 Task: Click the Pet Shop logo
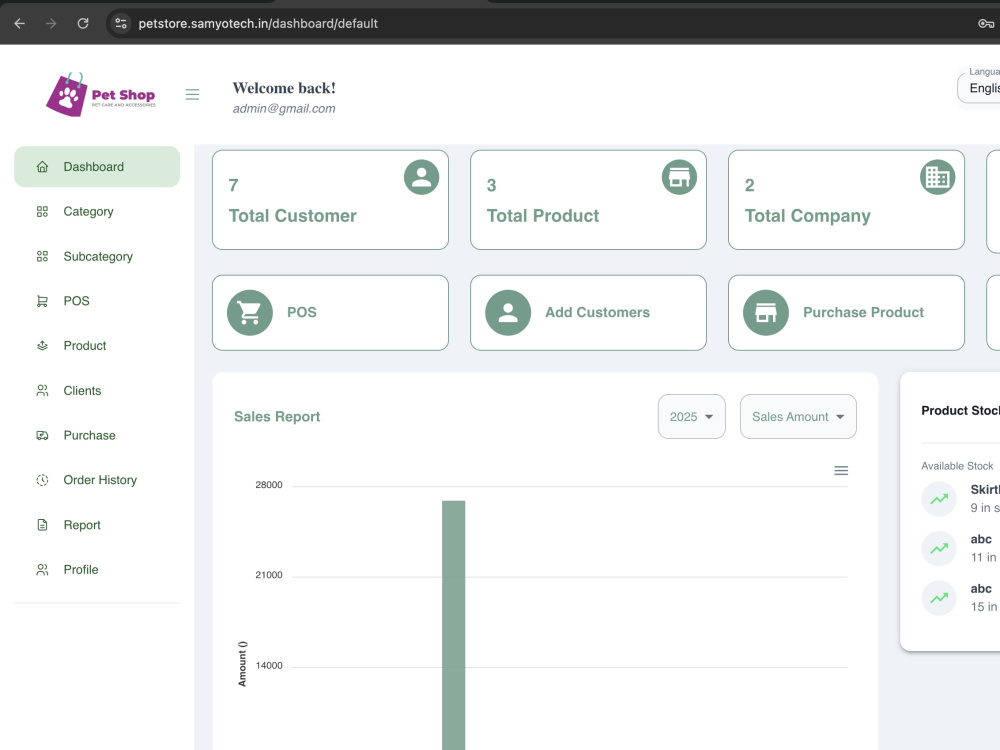101,94
